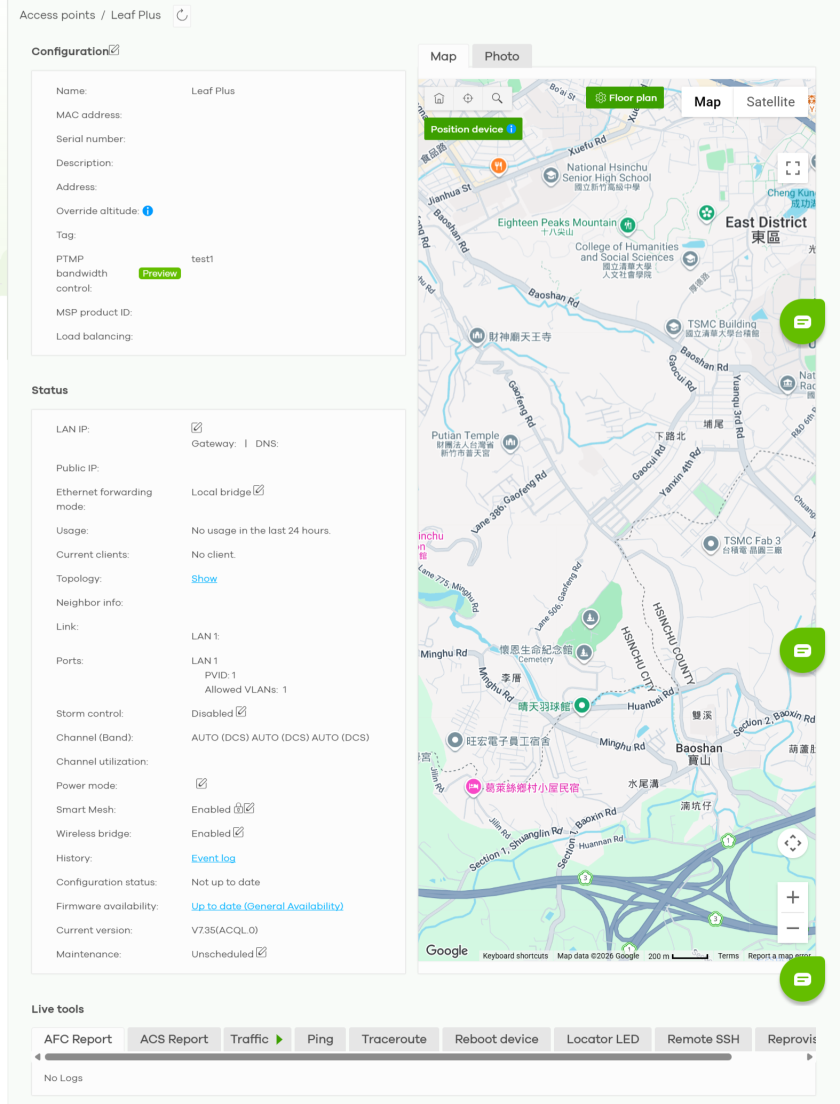Switch map to Satellite view

coord(770,102)
